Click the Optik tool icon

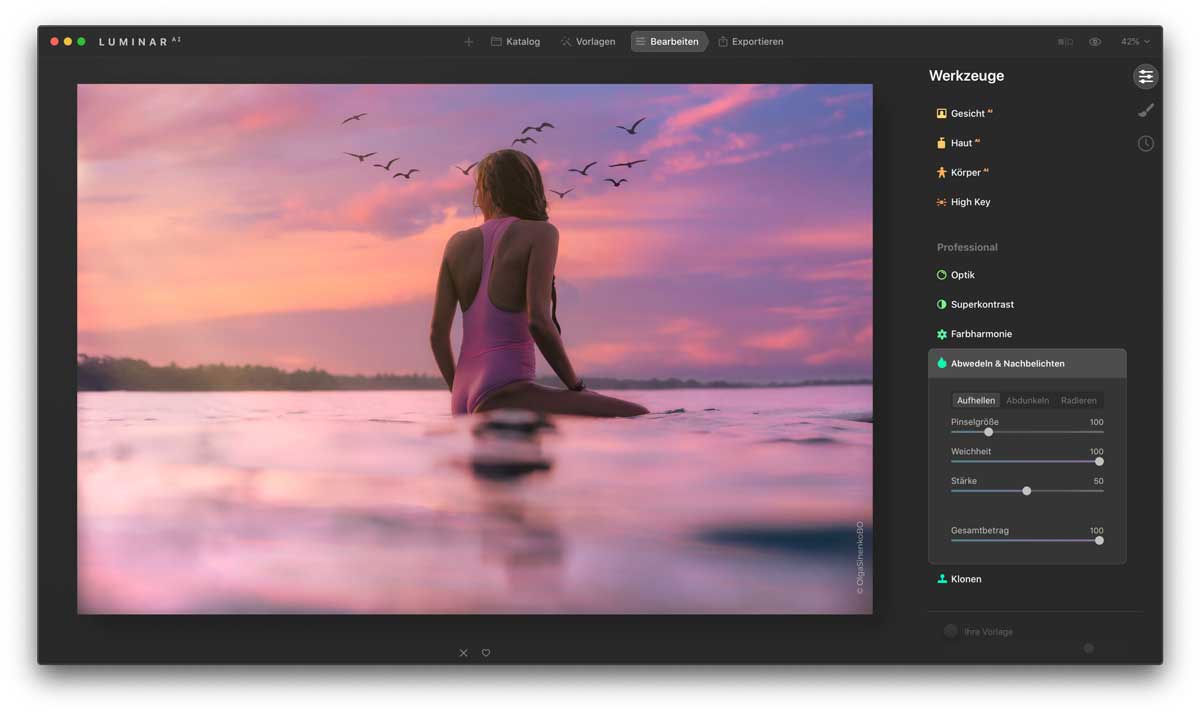click(x=941, y=275)
